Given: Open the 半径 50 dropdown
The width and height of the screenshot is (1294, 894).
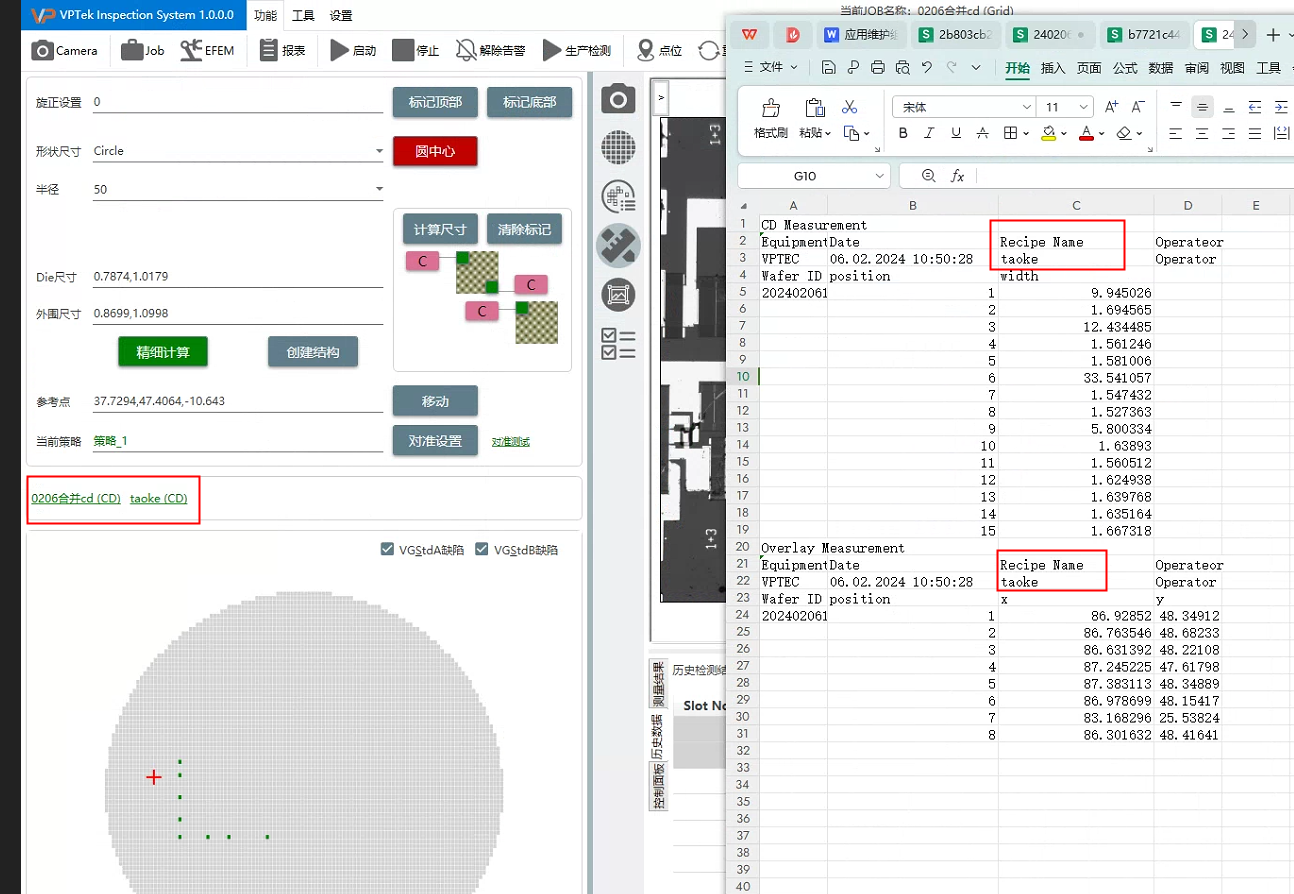Looking at the screenshot, I should click(x=379, y=190).
